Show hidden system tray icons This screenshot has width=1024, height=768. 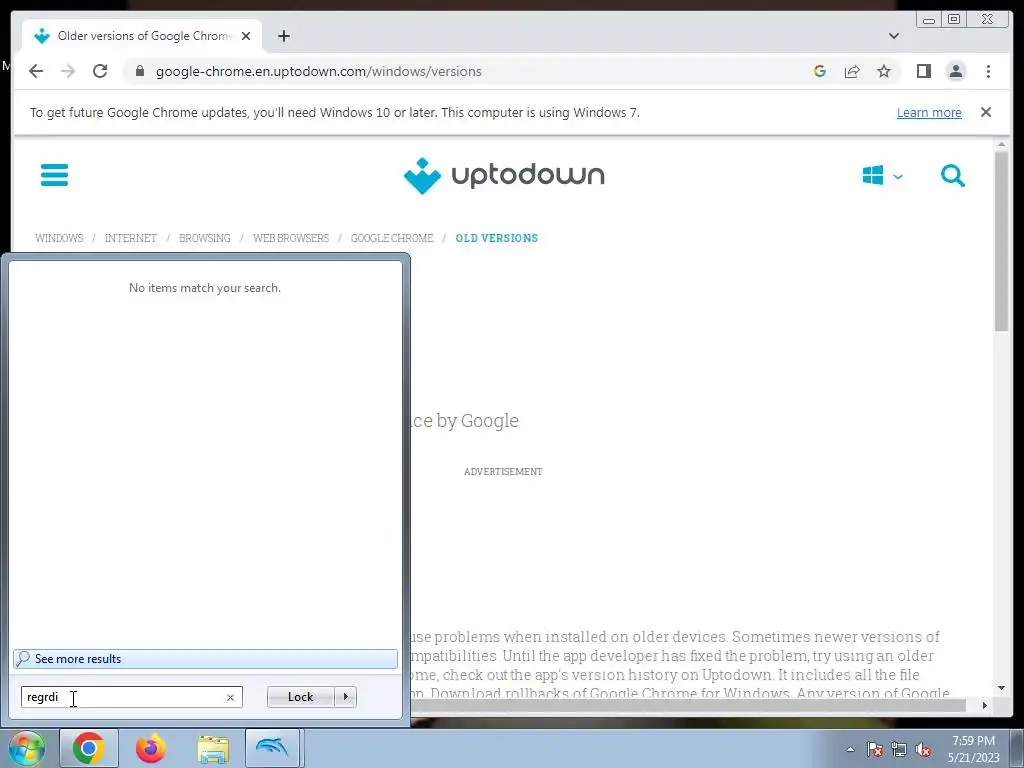[850, 749]
